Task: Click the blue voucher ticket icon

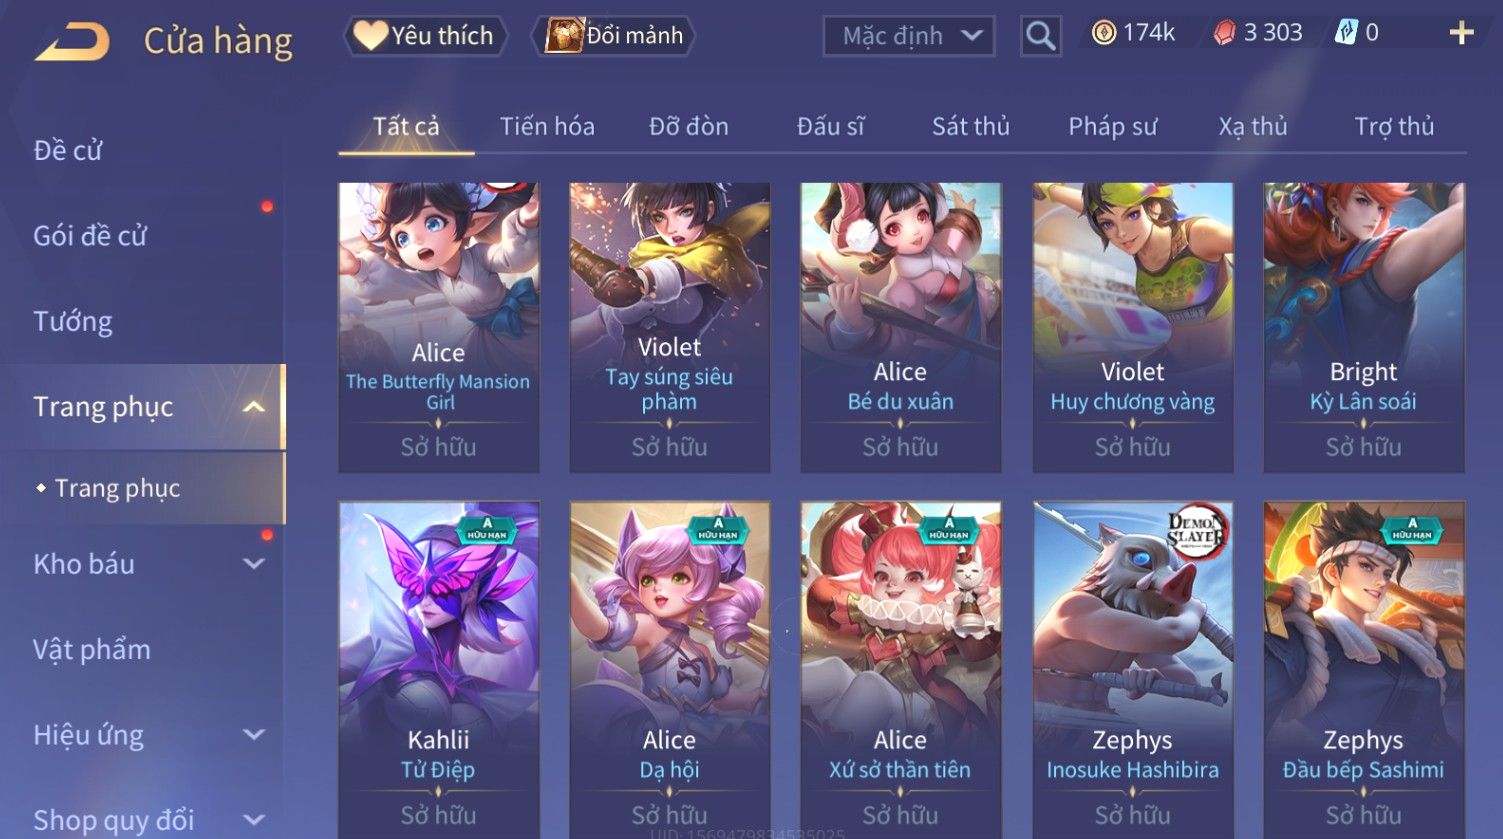Action: [1347, 33]
